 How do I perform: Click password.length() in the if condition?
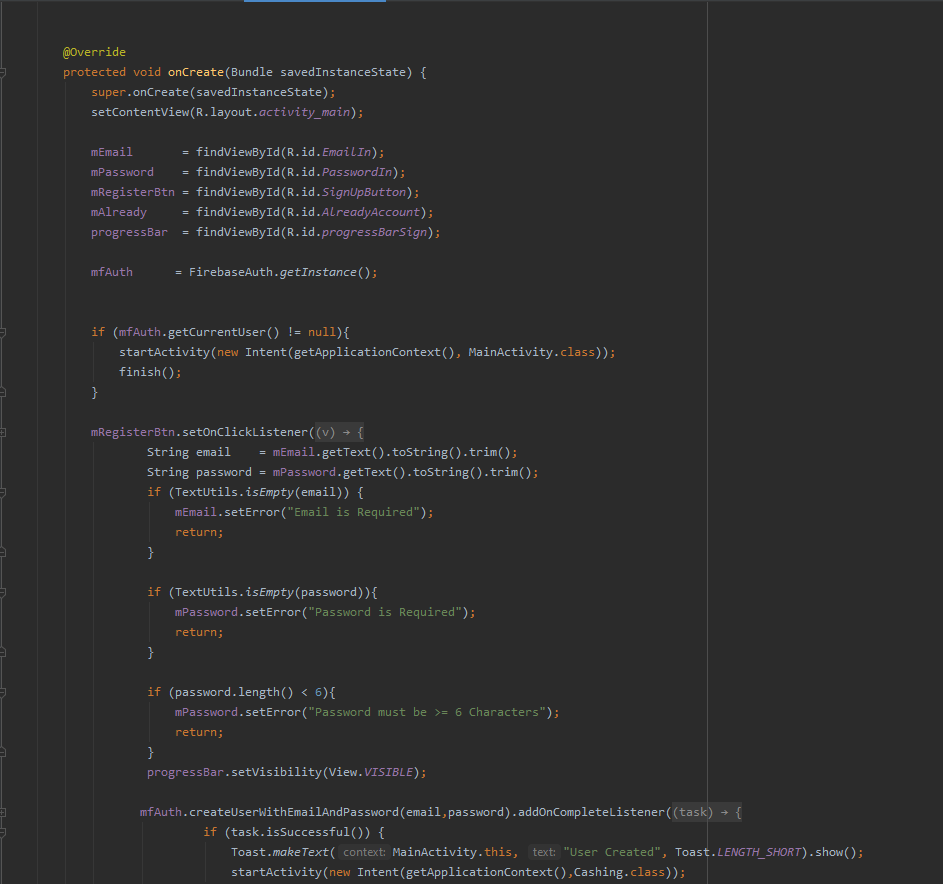click(x=234, y=692)
